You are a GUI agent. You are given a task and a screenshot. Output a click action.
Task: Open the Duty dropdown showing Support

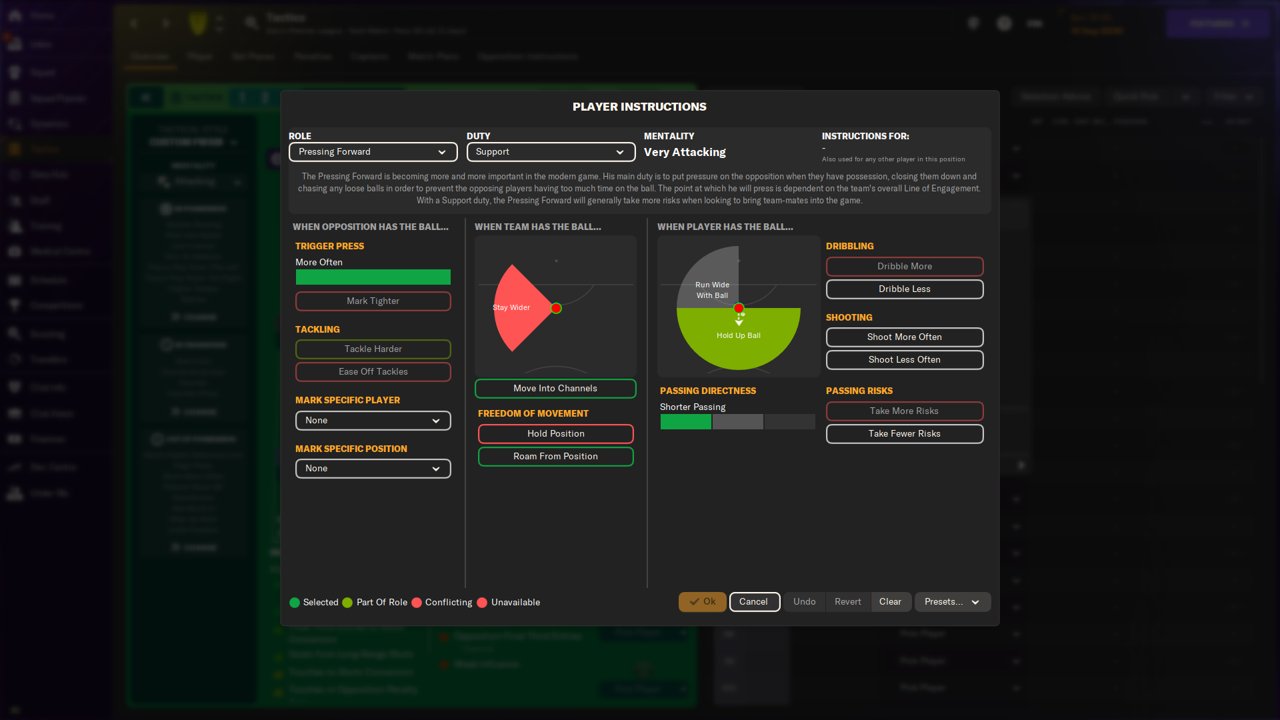(x=551, y=152)
